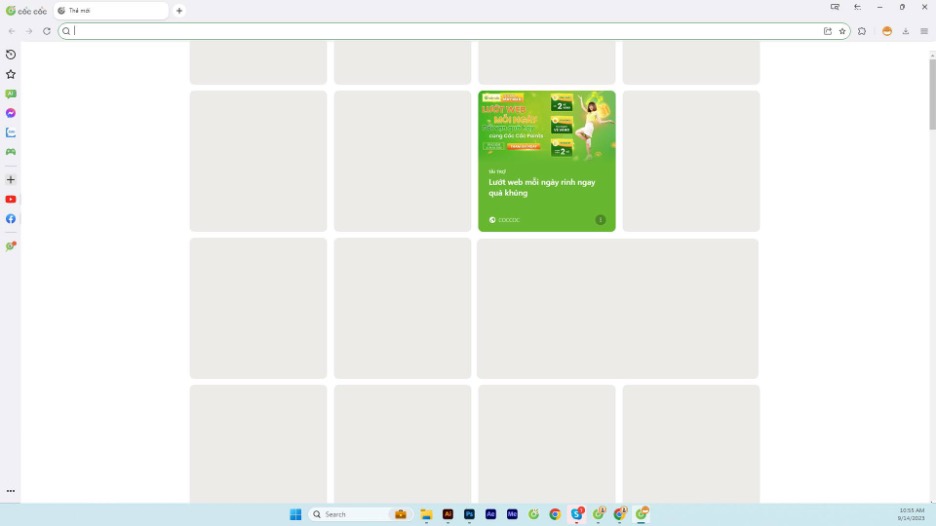Expand sidebar options with the three-dot button
This screenshot has height=526, width=936.
[11, 491]
